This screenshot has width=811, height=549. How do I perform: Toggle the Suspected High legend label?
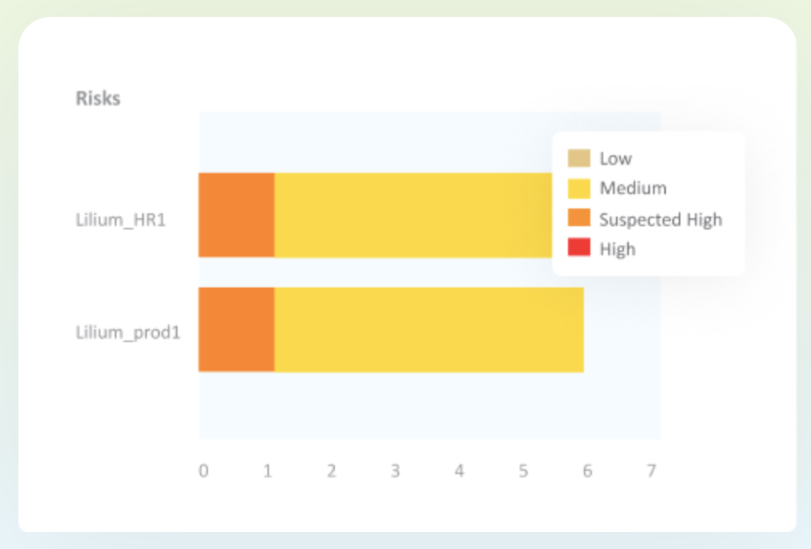[660, 219]
